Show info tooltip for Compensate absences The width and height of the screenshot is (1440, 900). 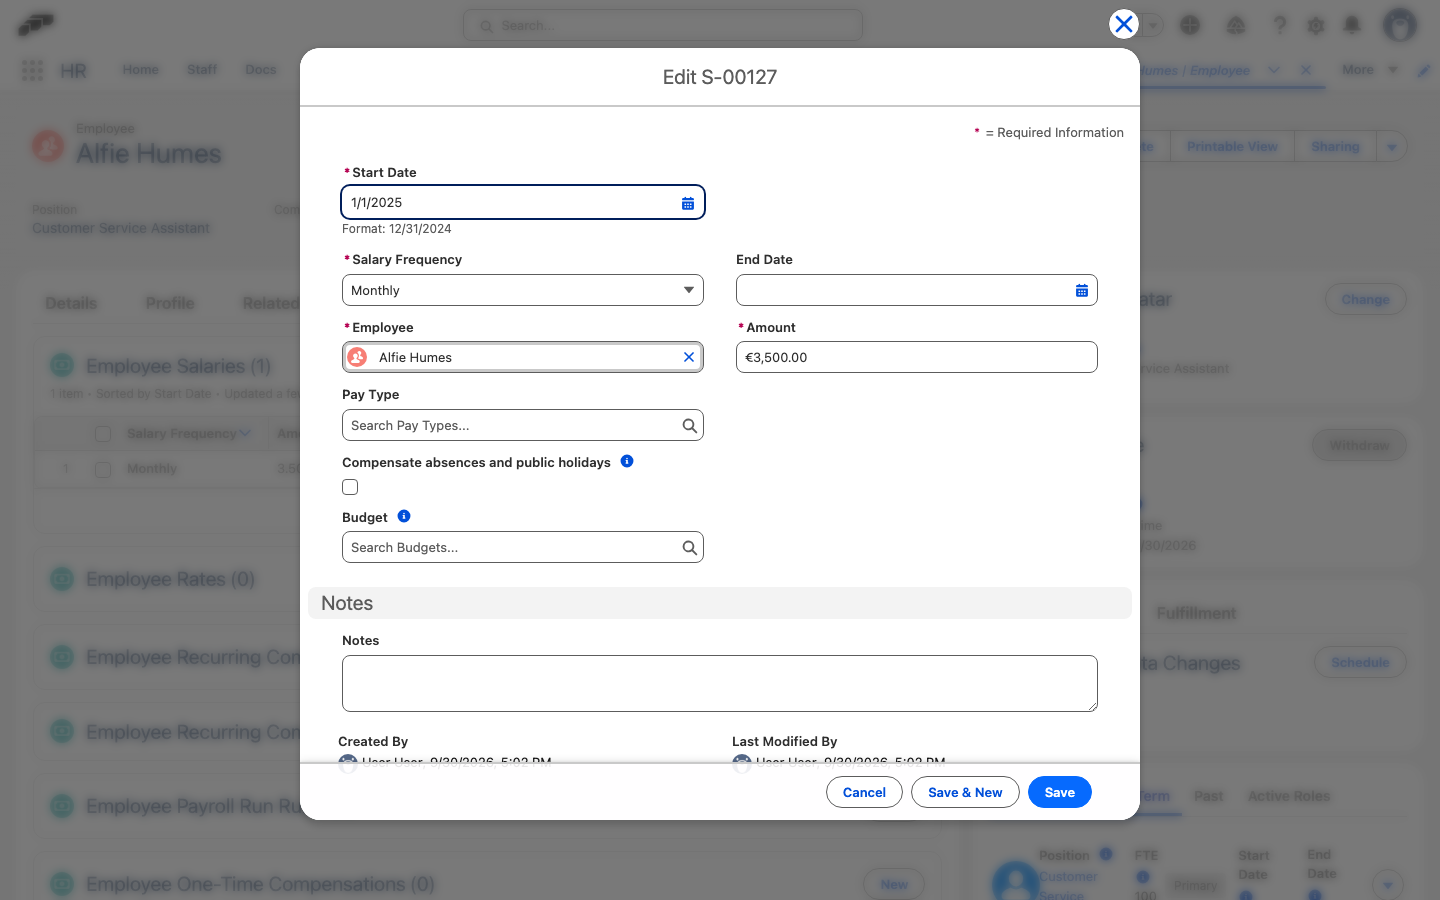point(627,461)
